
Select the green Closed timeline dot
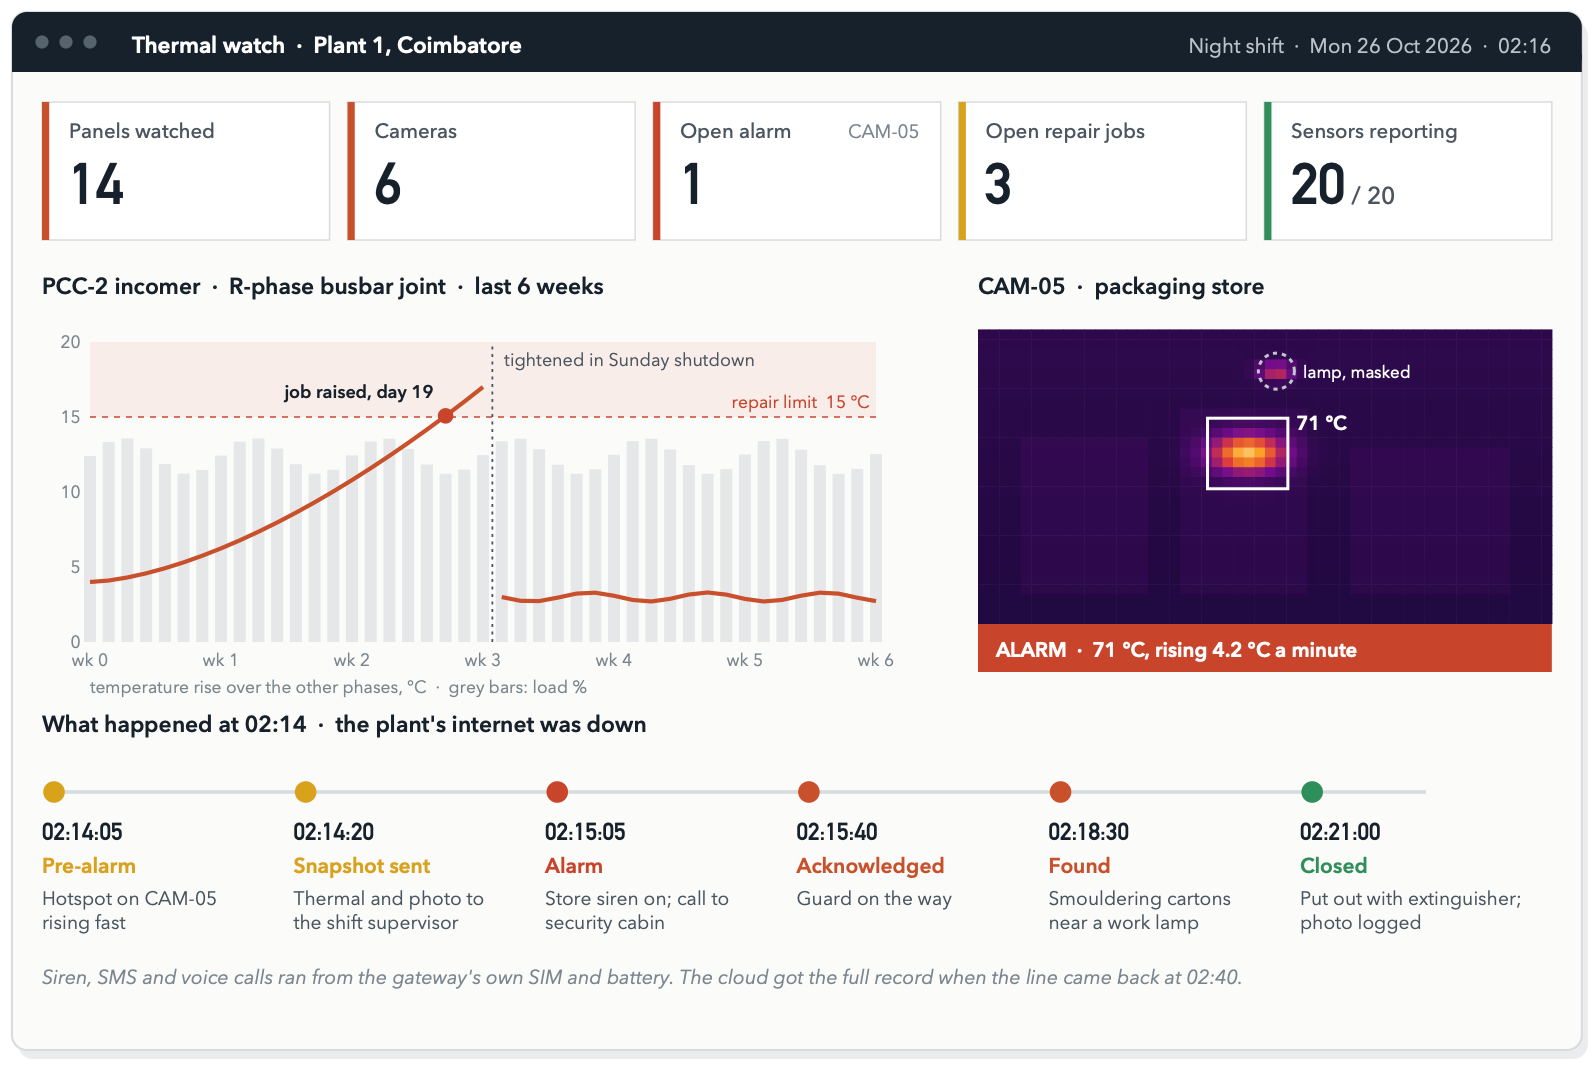click(1312, 792)
